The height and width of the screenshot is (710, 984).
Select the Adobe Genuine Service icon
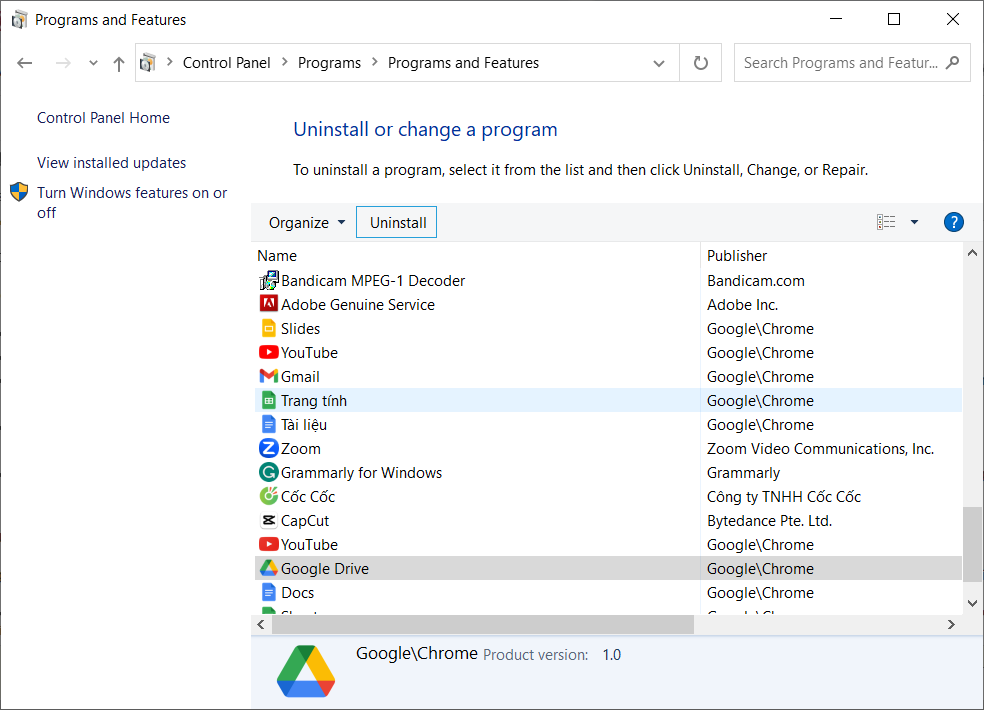pos(269,304)
